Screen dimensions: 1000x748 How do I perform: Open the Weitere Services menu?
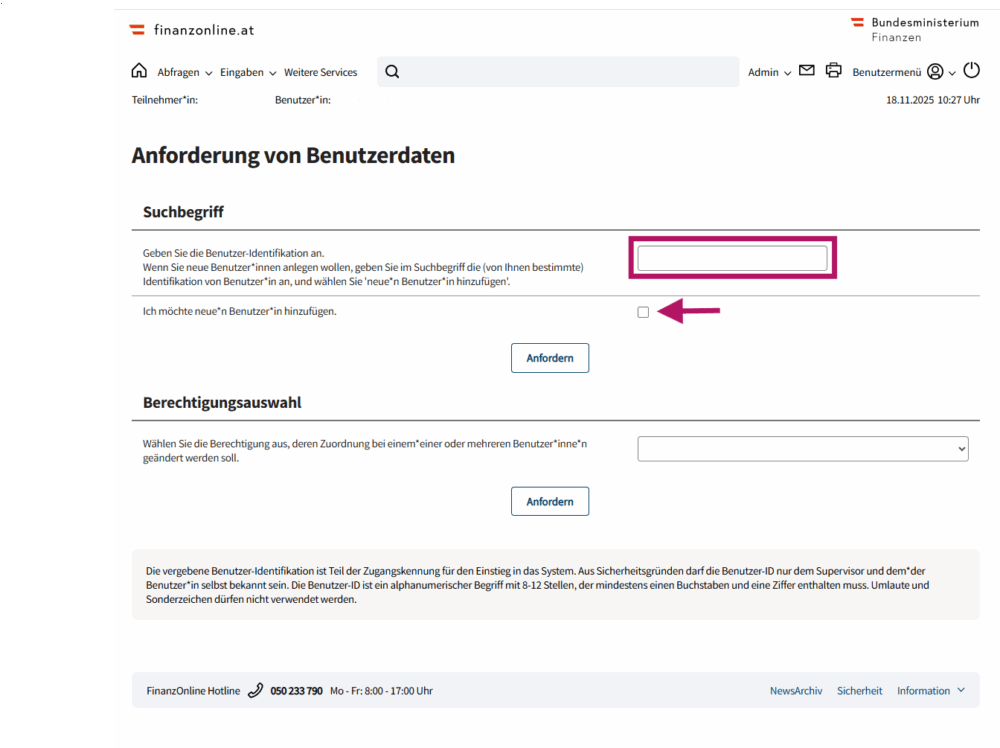320,72
